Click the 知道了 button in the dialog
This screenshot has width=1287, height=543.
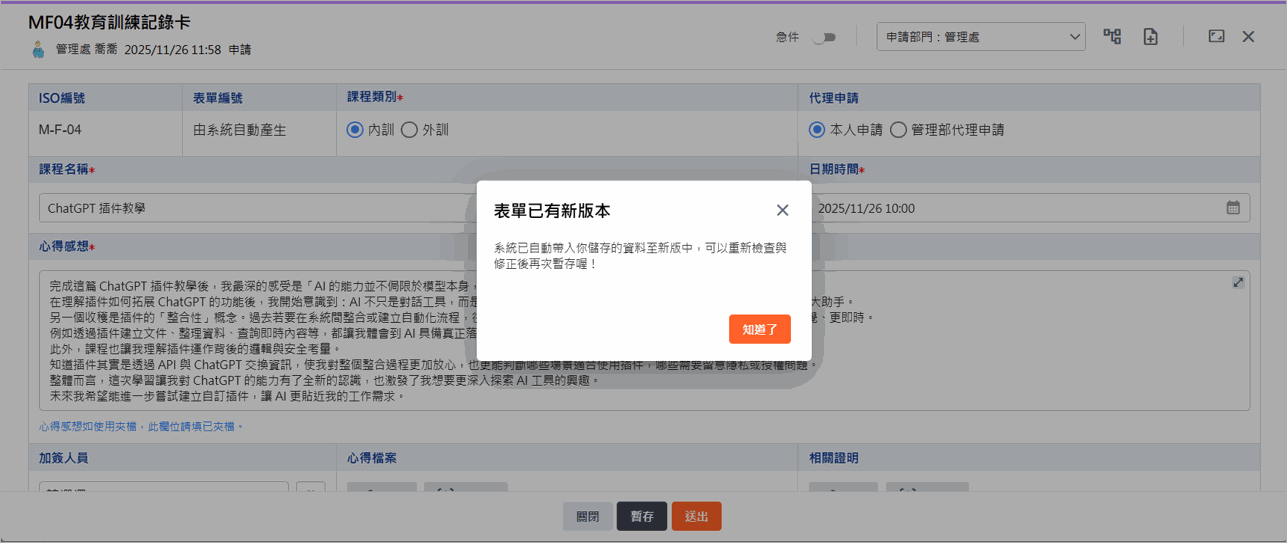point(760,329)
